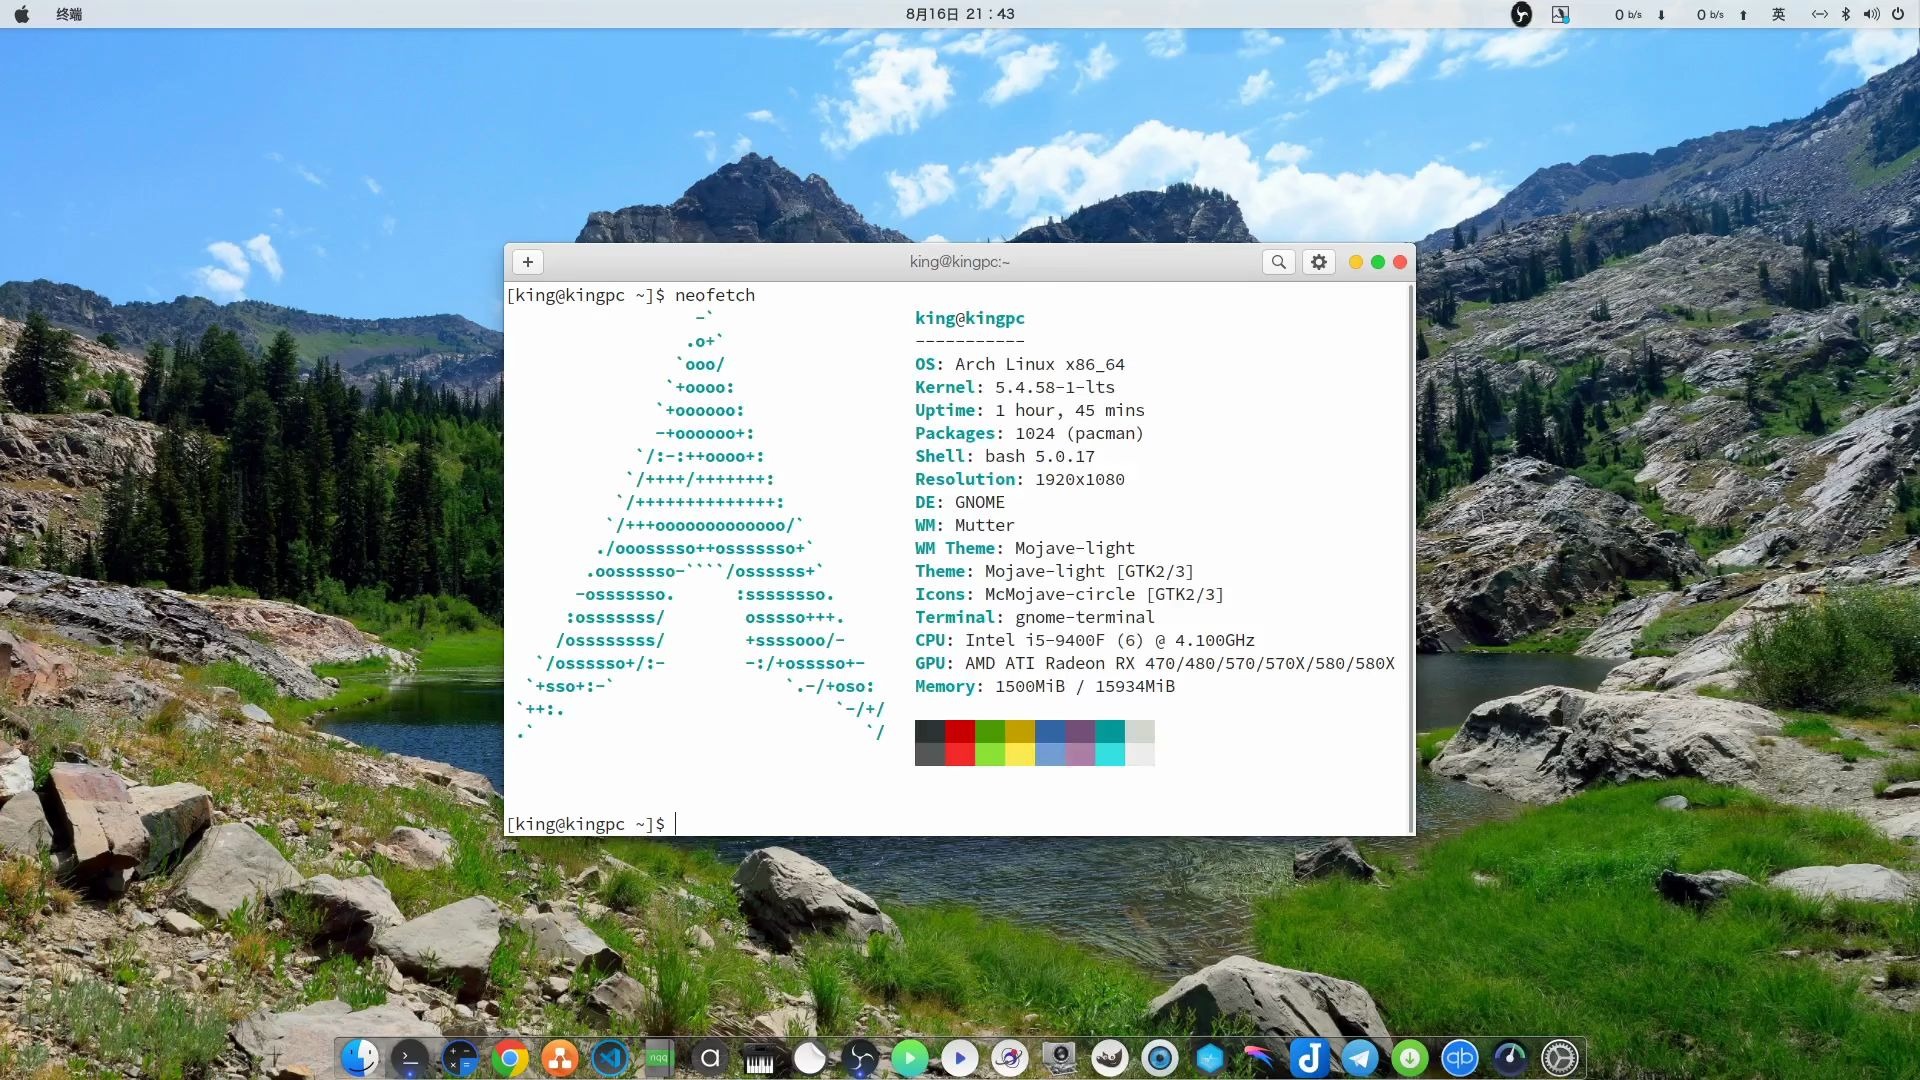Open the date and time 8月16日 21:43
Image resolution: width=1920 pixels, height=1080 pixels.
click(x=960, y=14)
